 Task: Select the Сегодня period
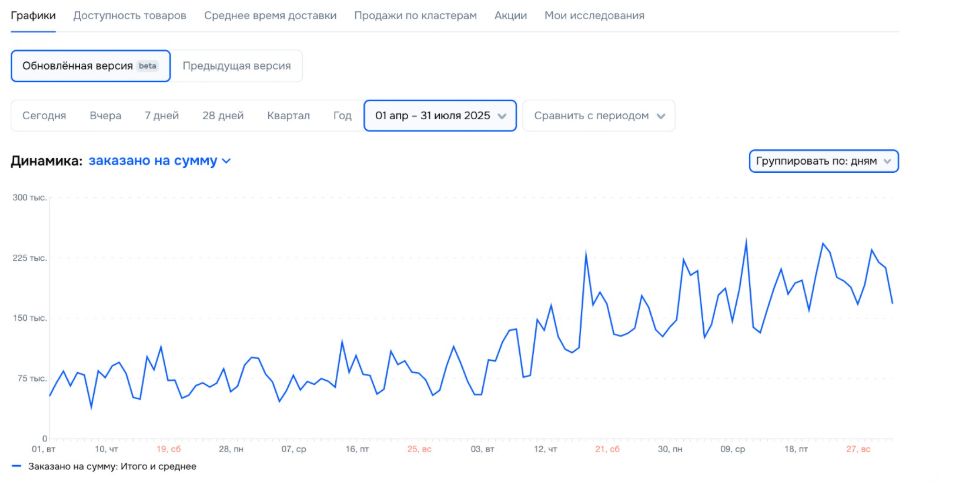(x=44, y=116)
